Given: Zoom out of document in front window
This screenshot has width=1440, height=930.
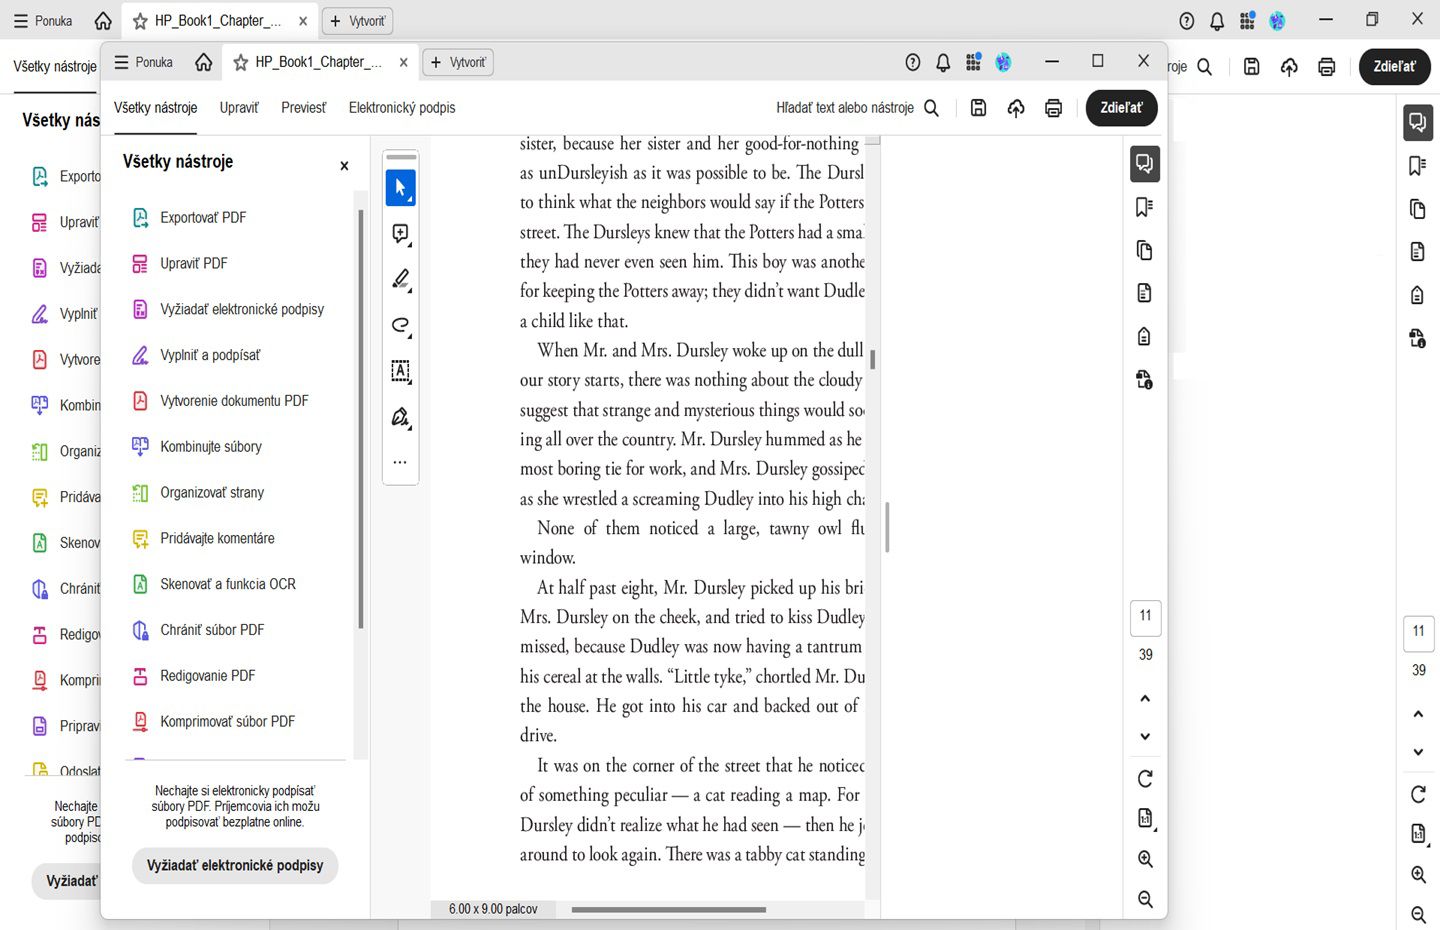Looking at the screenshot, I should click(1145, 899).
